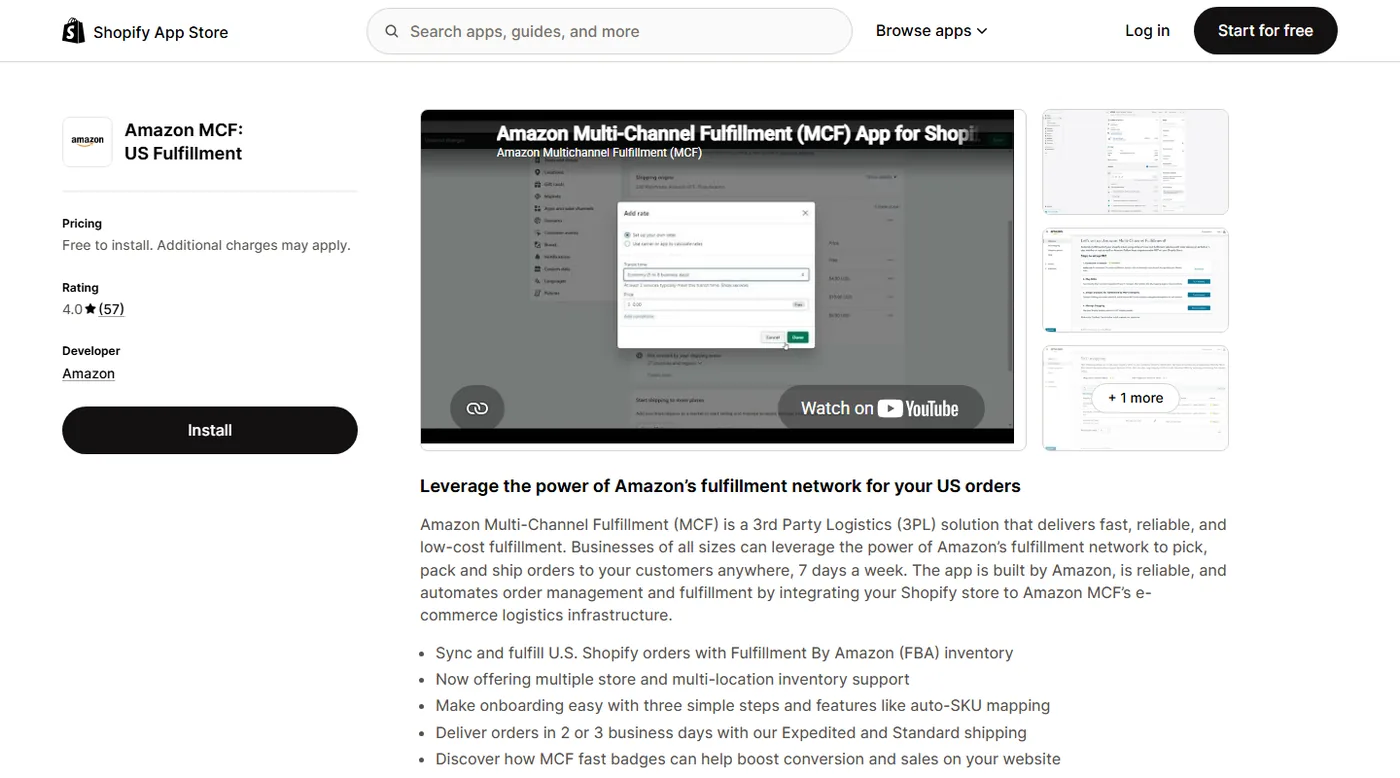This screenshot has width=1400, height=778.
Task: Focus the search apps input field
Action: 609,31
